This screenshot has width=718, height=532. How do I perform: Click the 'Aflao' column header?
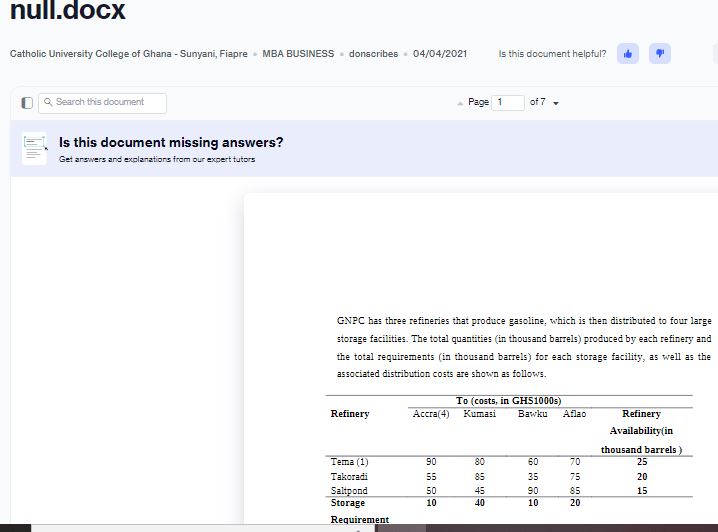pos(574,414)
